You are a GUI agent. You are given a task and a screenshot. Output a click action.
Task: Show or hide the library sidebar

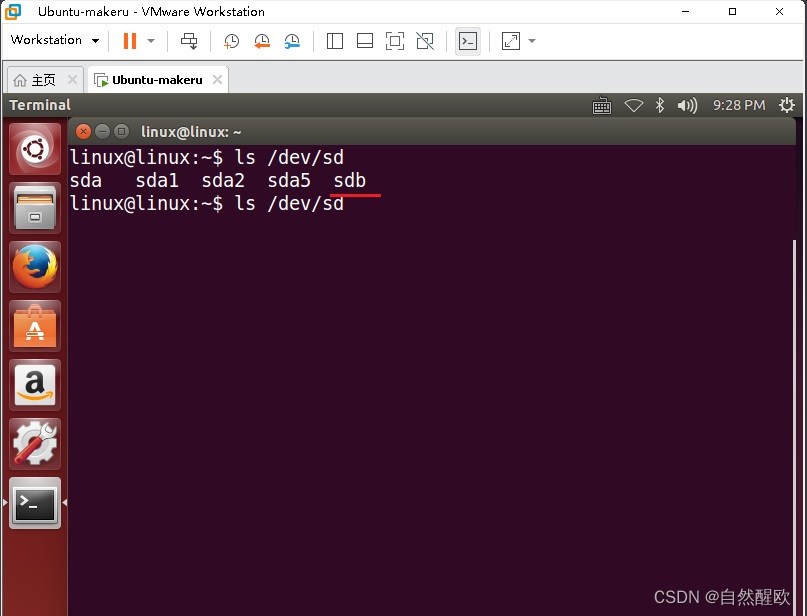point(335,41)
